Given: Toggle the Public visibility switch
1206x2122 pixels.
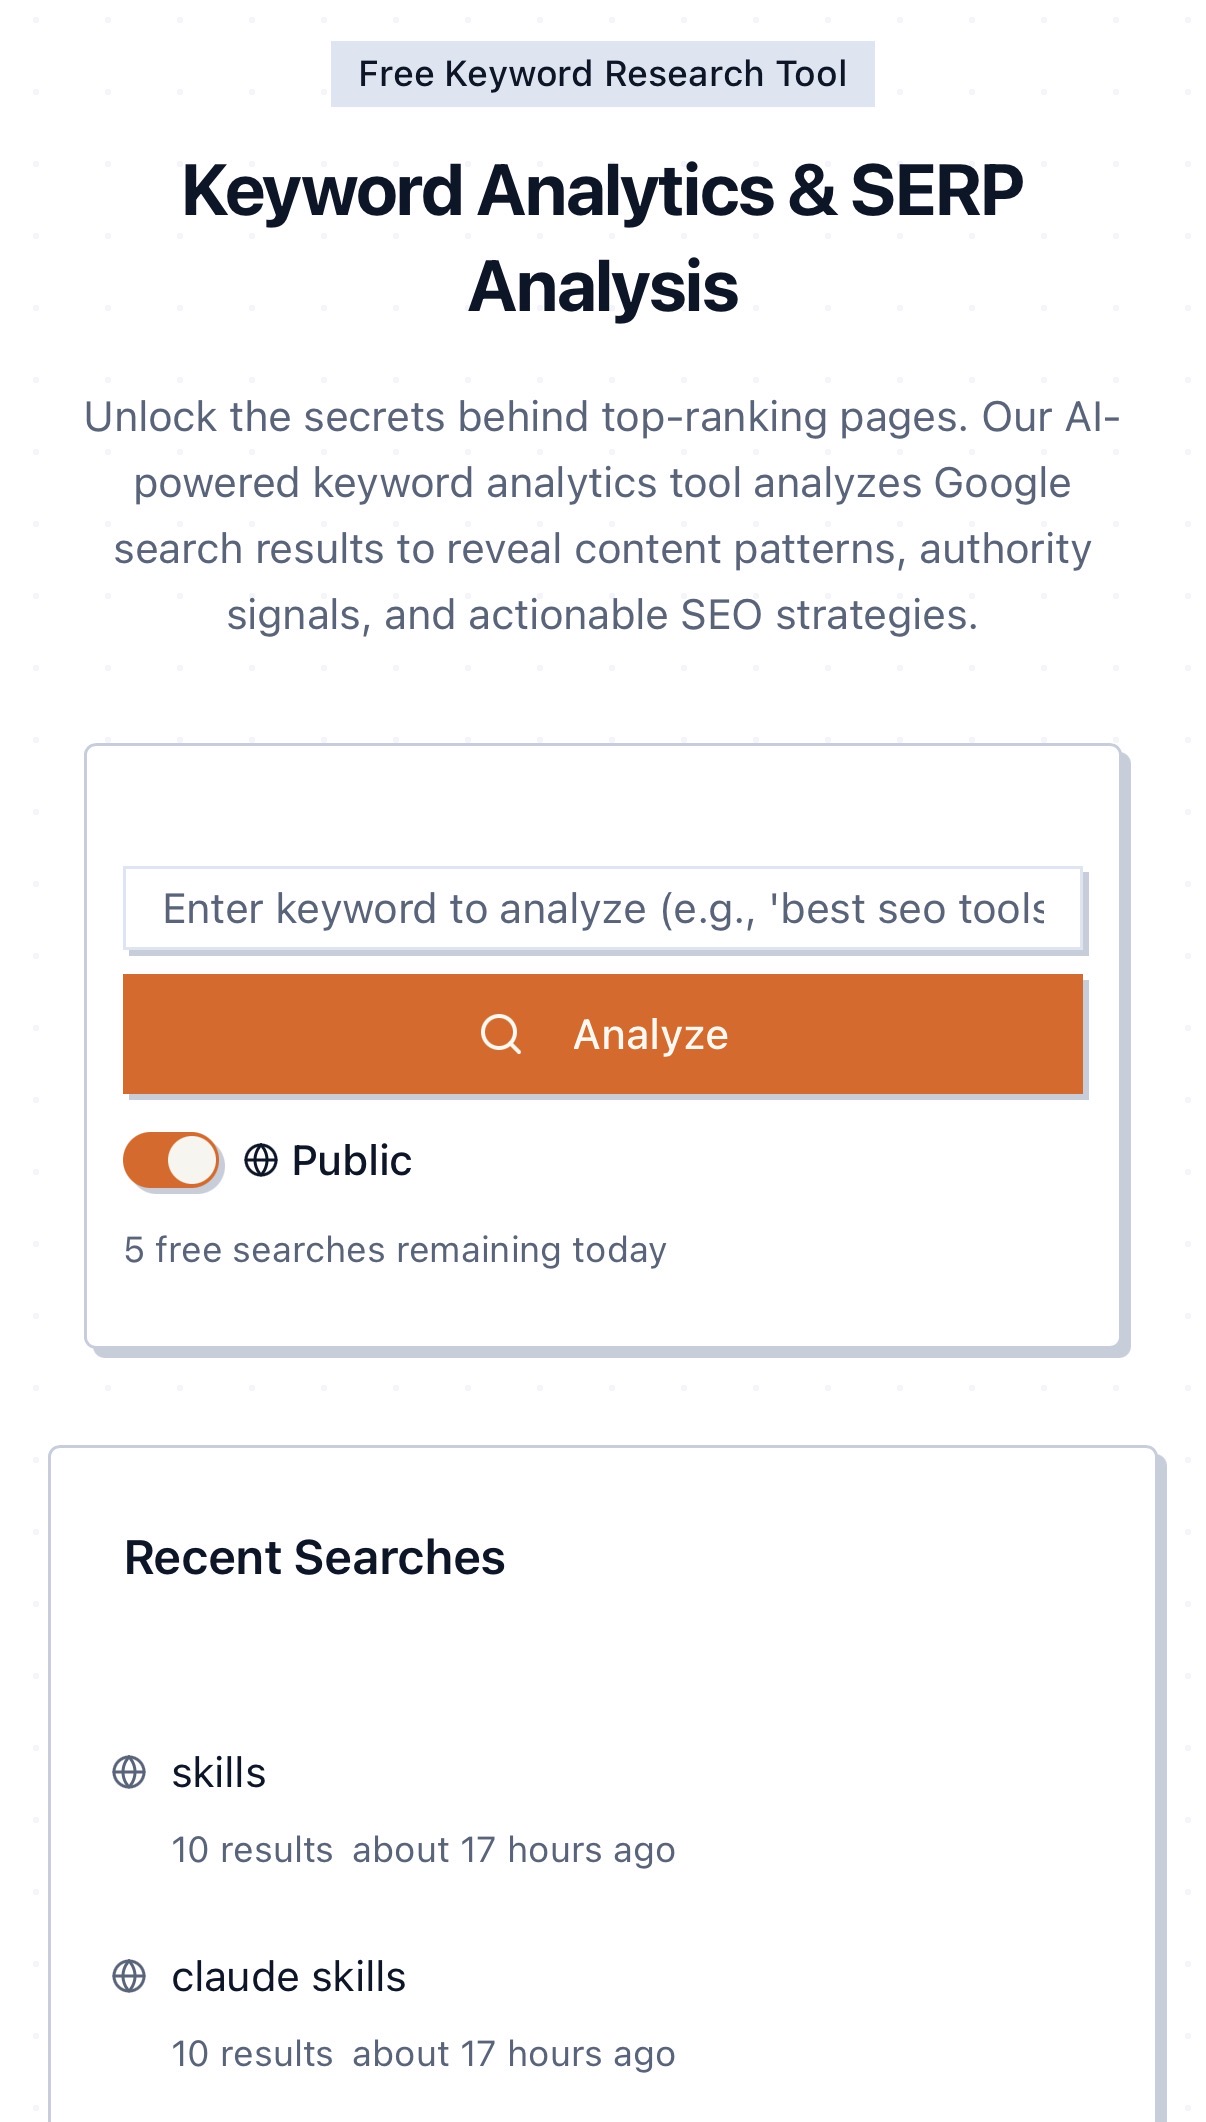Looking at the screenshot, I should tap(171, 1161).
